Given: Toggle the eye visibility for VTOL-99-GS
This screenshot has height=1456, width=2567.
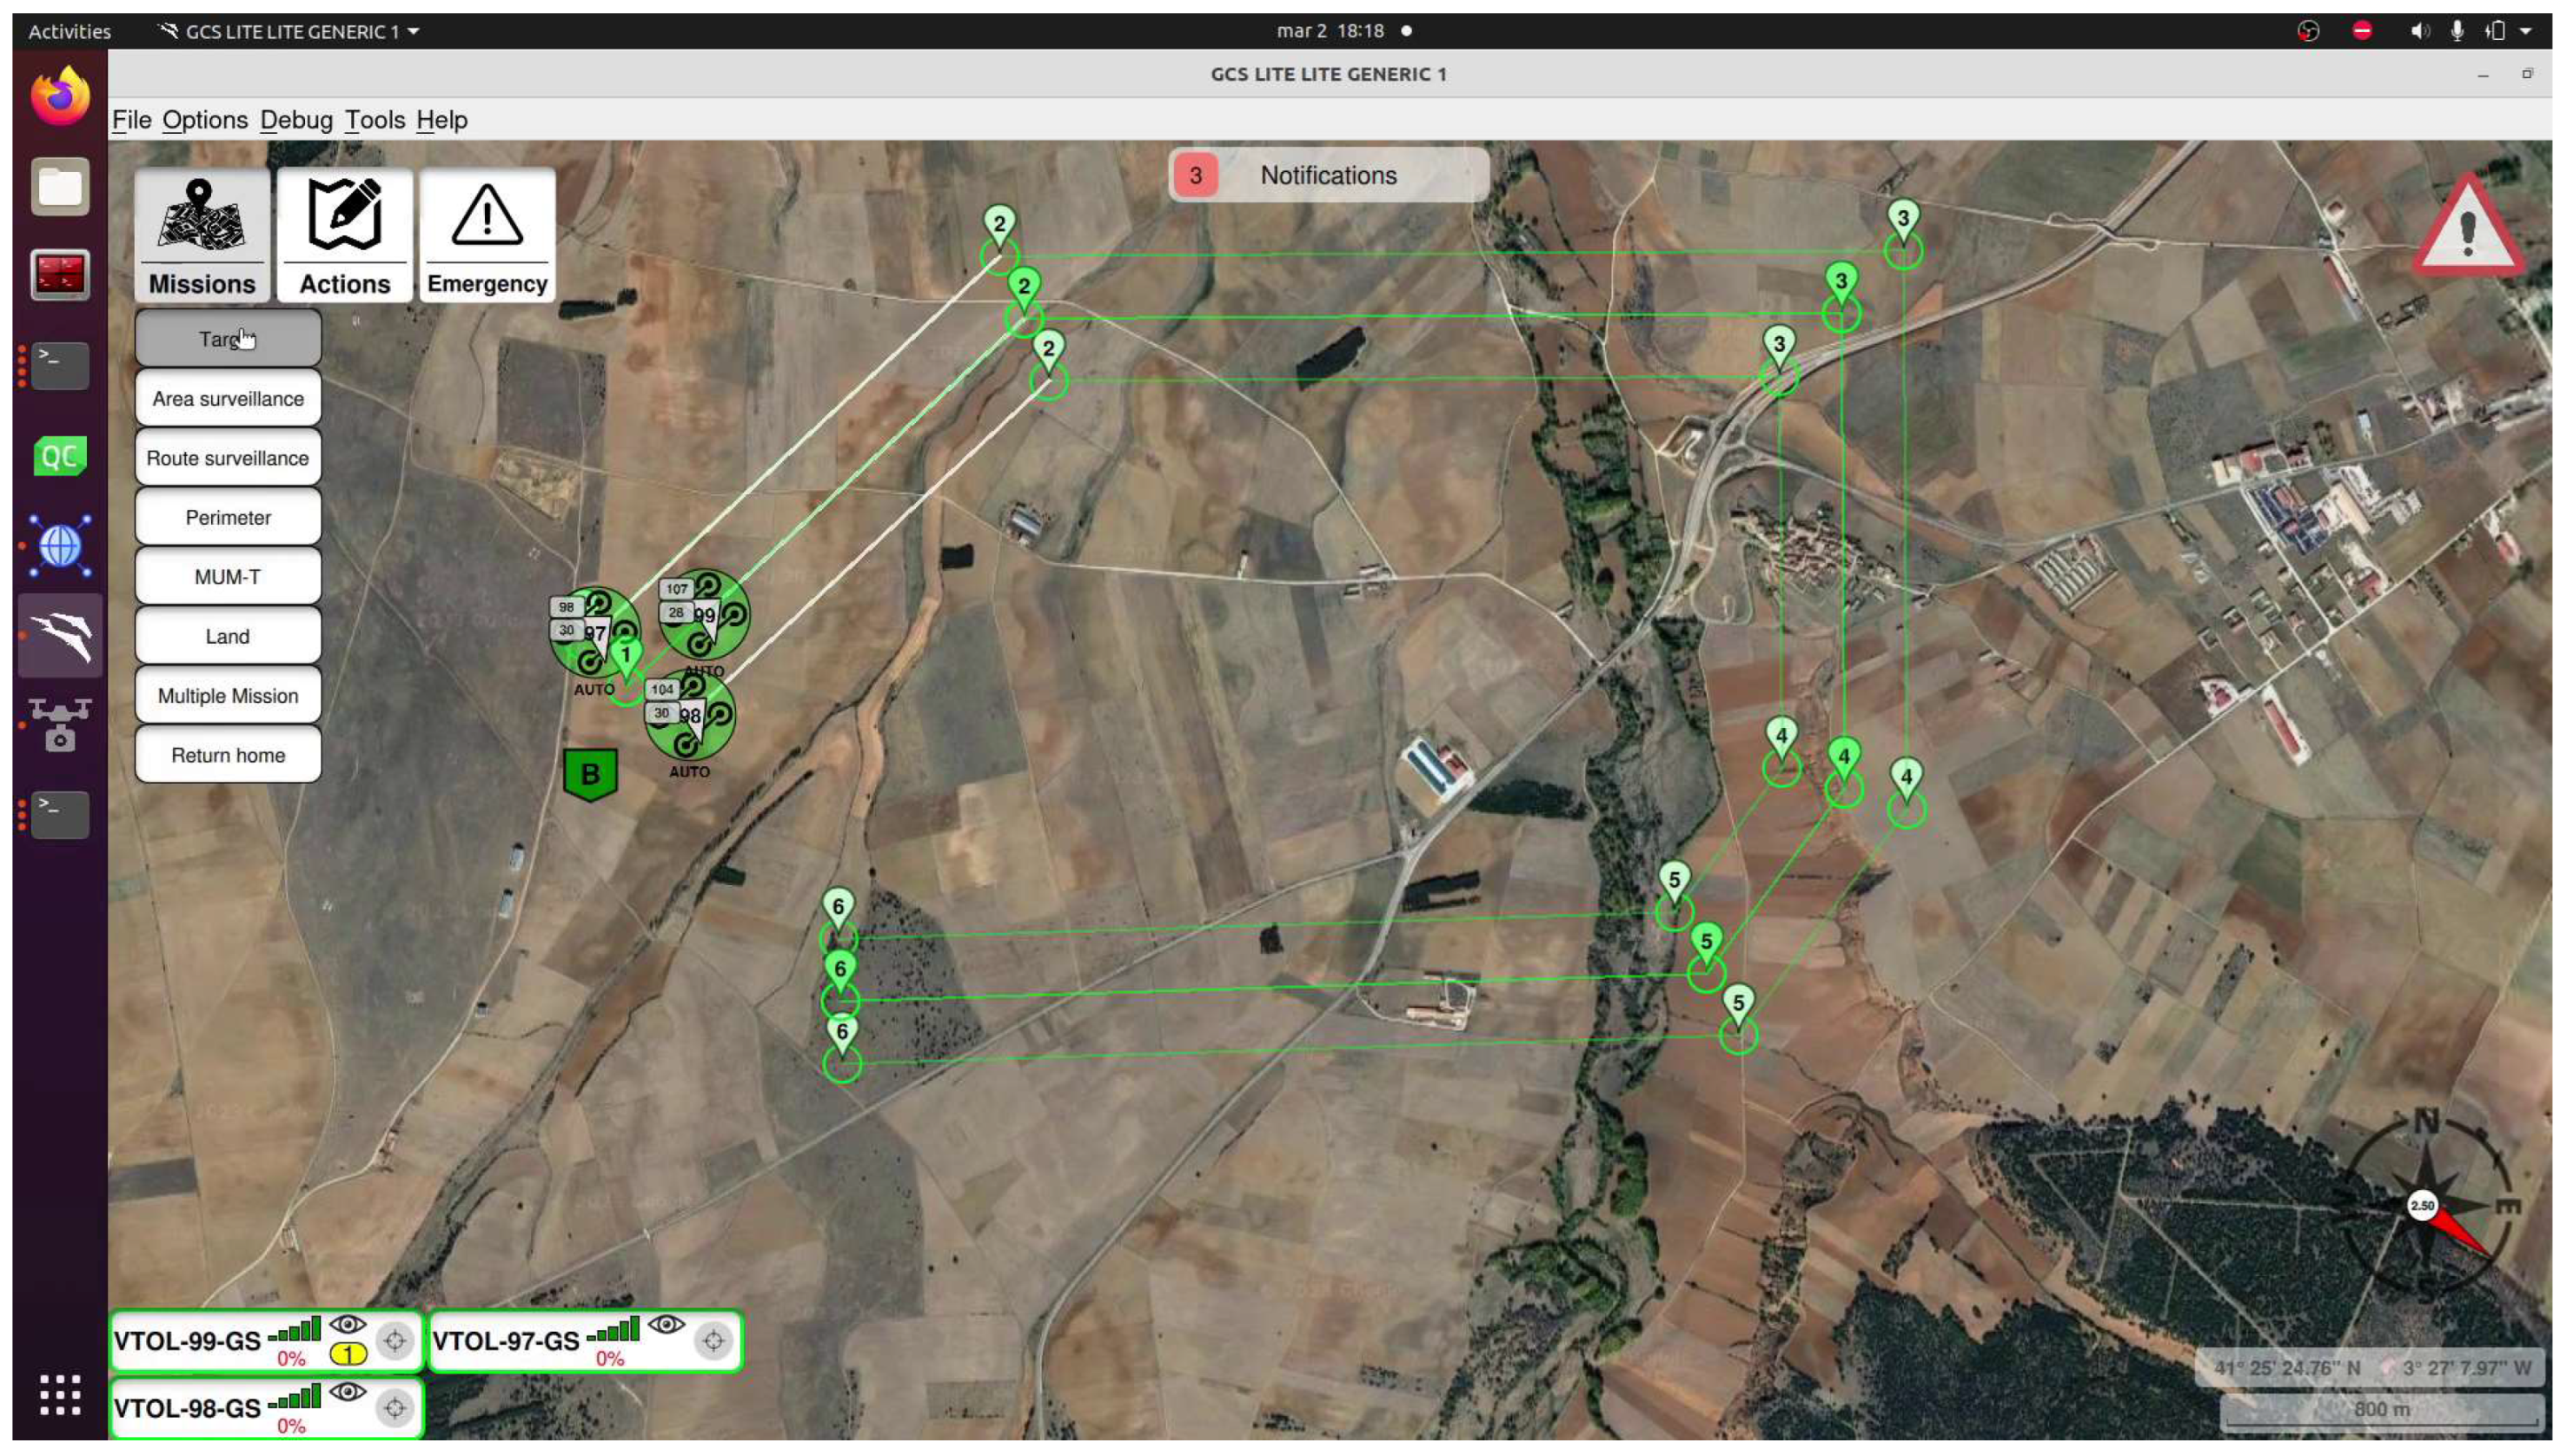Looking at the screenshot, I should click(348, 1325).
